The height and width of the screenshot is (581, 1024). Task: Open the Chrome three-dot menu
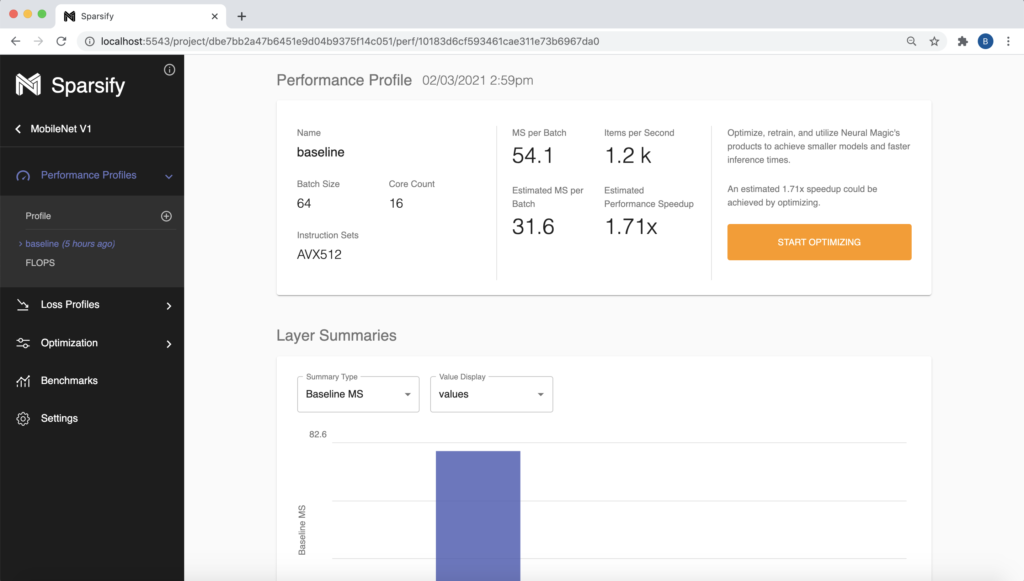tap(1008, 41)
